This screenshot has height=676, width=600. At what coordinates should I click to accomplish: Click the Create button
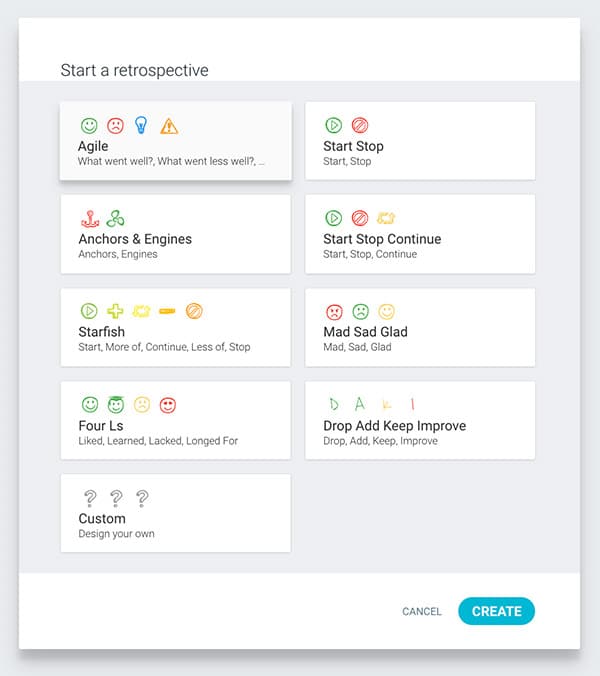(497, 611)
